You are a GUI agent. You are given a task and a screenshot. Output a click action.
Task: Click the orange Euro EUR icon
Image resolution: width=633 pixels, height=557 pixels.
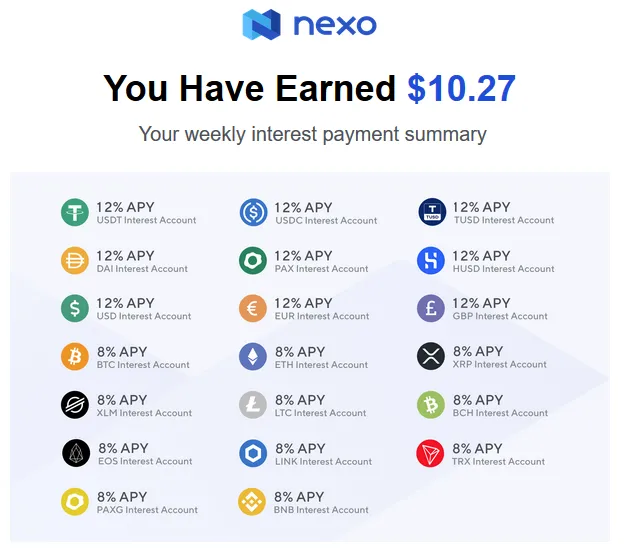pyautogui.click(x=253, y=308)
